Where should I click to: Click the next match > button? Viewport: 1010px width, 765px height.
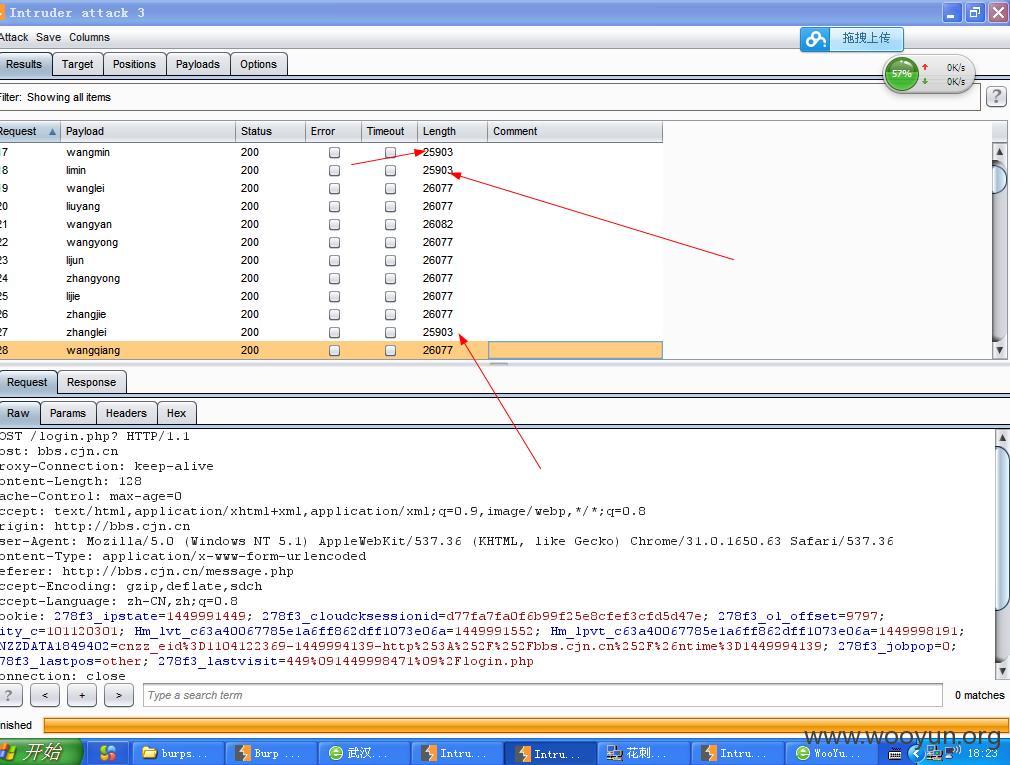coord(119,695)
